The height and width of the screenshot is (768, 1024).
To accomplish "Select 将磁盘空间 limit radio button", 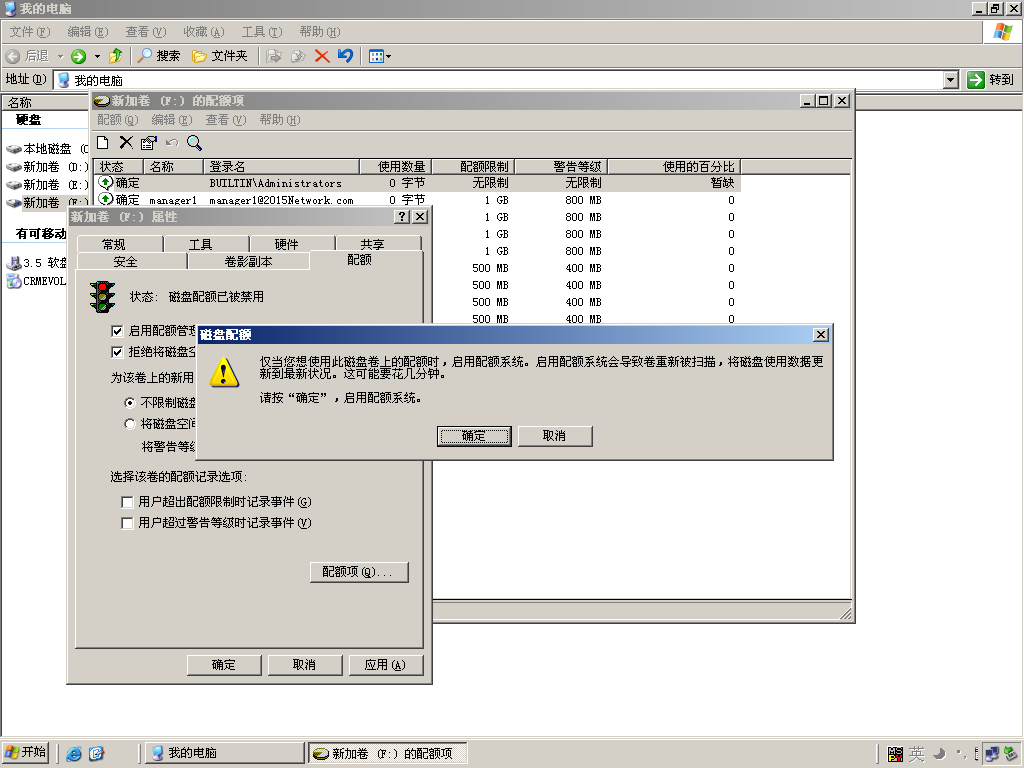I will [130, 424].
